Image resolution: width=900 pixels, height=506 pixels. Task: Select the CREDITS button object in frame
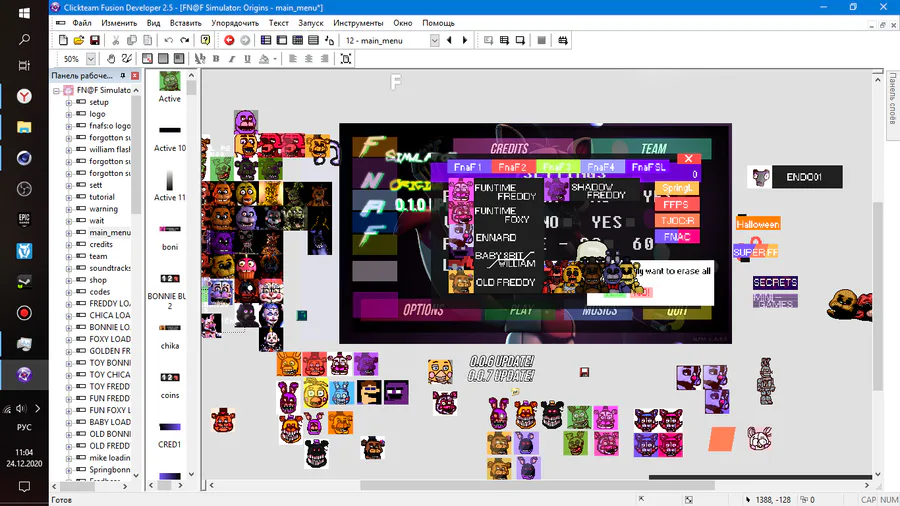click(x=509, y=148)
